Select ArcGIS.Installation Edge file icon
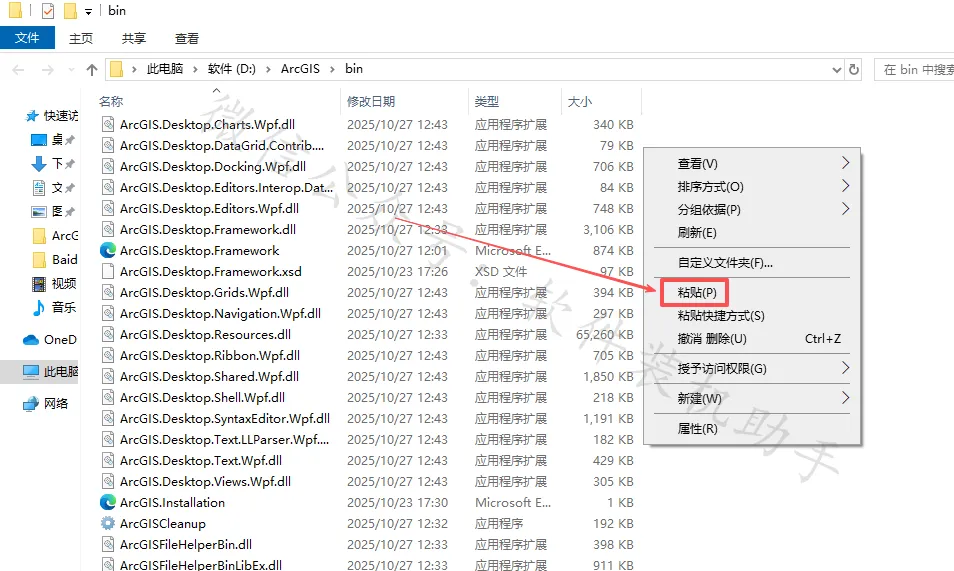954x571 pixels. point(108,502)
